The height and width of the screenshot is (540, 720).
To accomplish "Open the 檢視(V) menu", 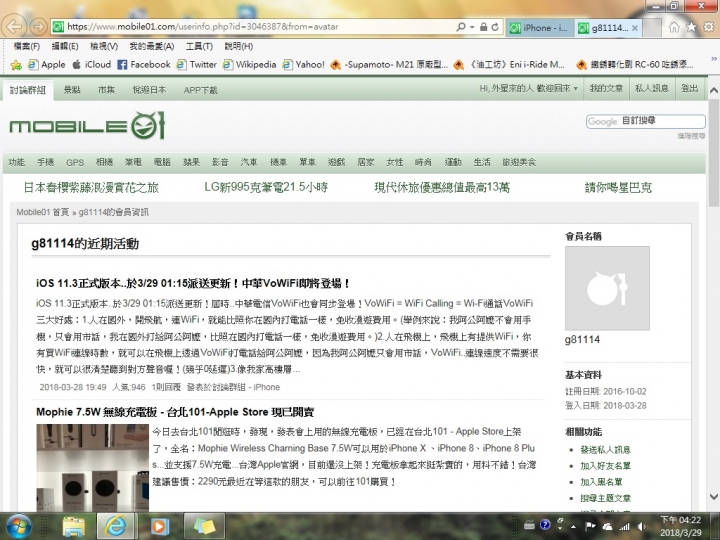I will pyautogui.click(x=104, y=46).
